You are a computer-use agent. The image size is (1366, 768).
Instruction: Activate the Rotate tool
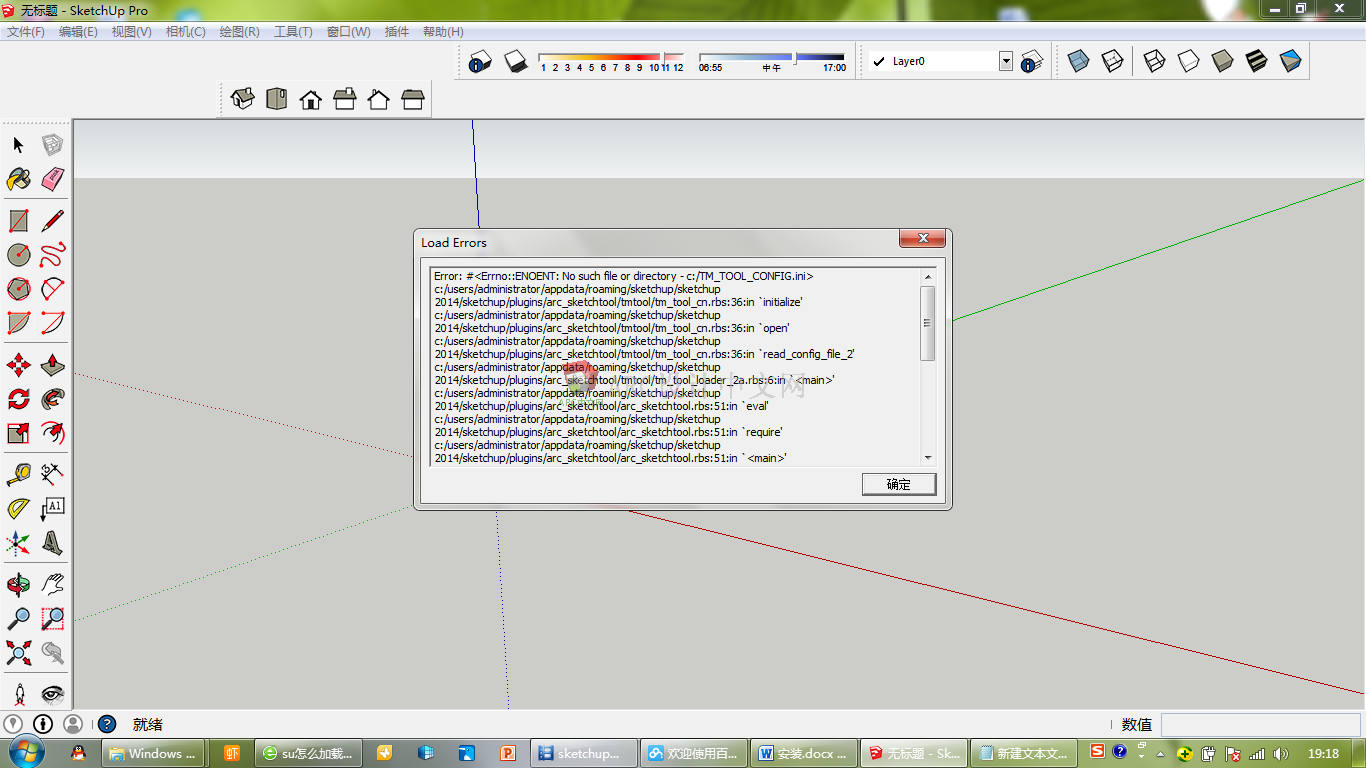18,399
